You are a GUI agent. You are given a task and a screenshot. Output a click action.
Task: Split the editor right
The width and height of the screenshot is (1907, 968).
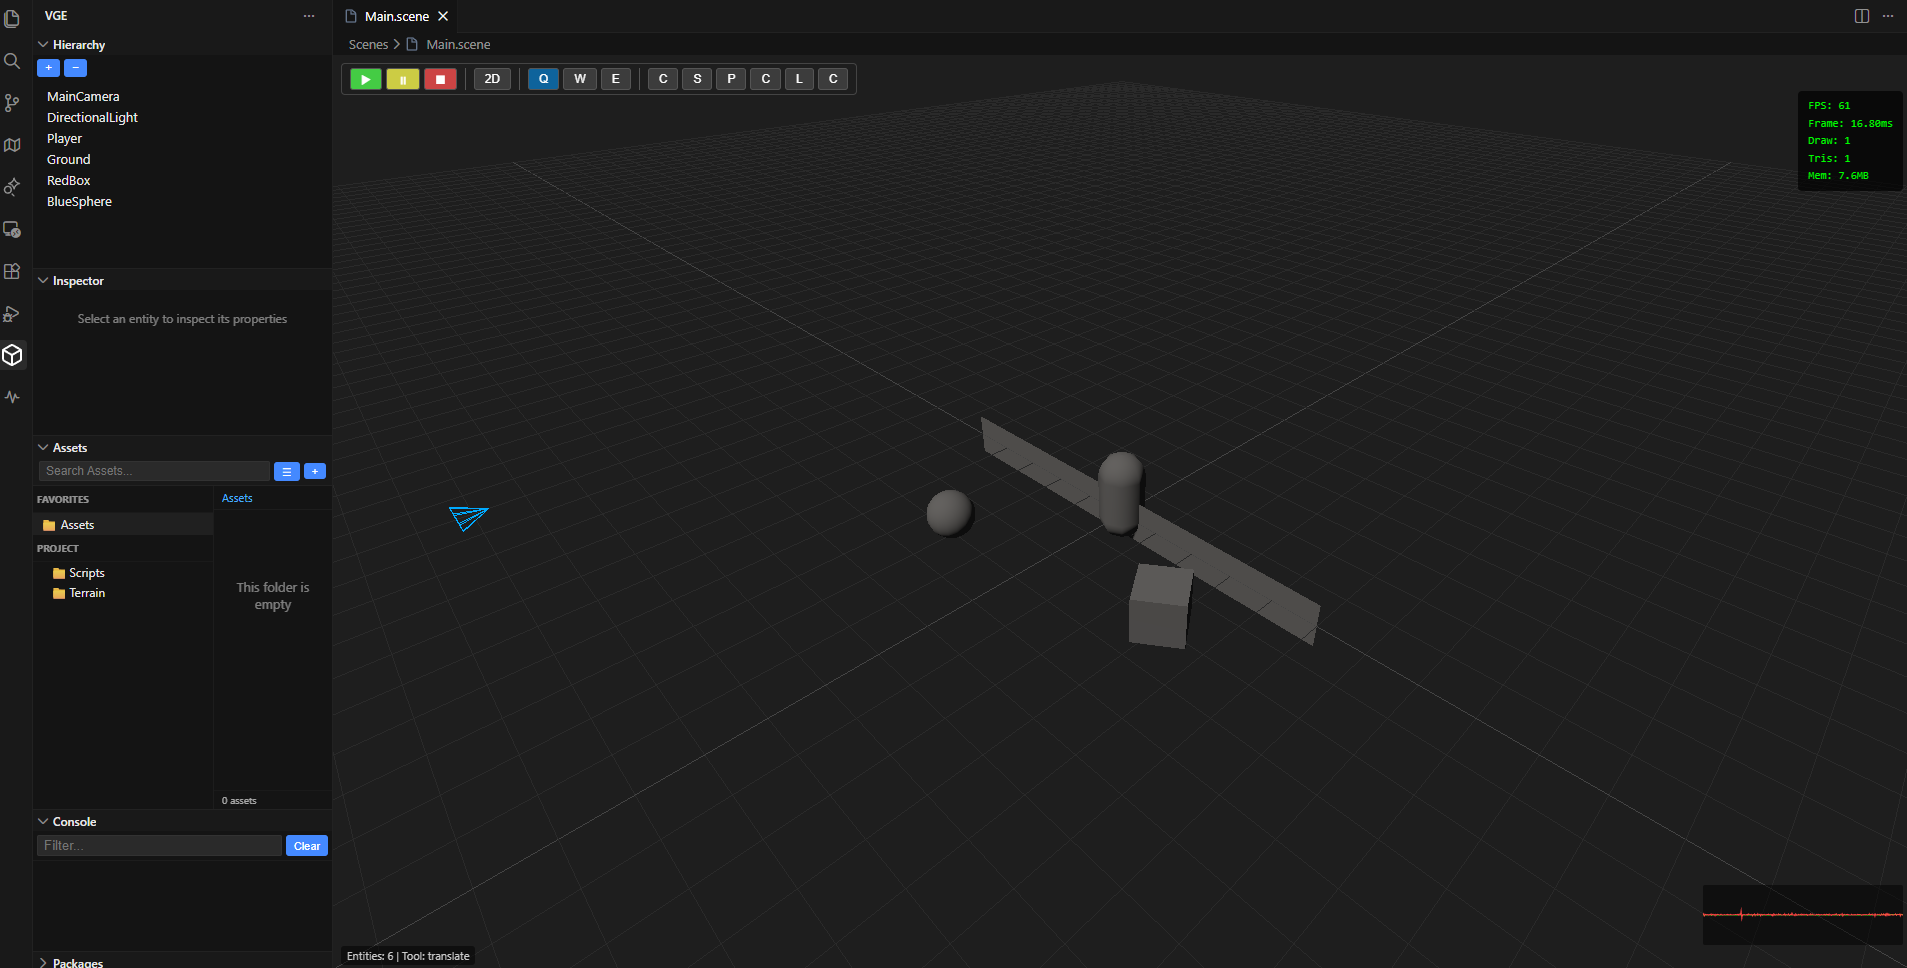[x=1862, y=16]
